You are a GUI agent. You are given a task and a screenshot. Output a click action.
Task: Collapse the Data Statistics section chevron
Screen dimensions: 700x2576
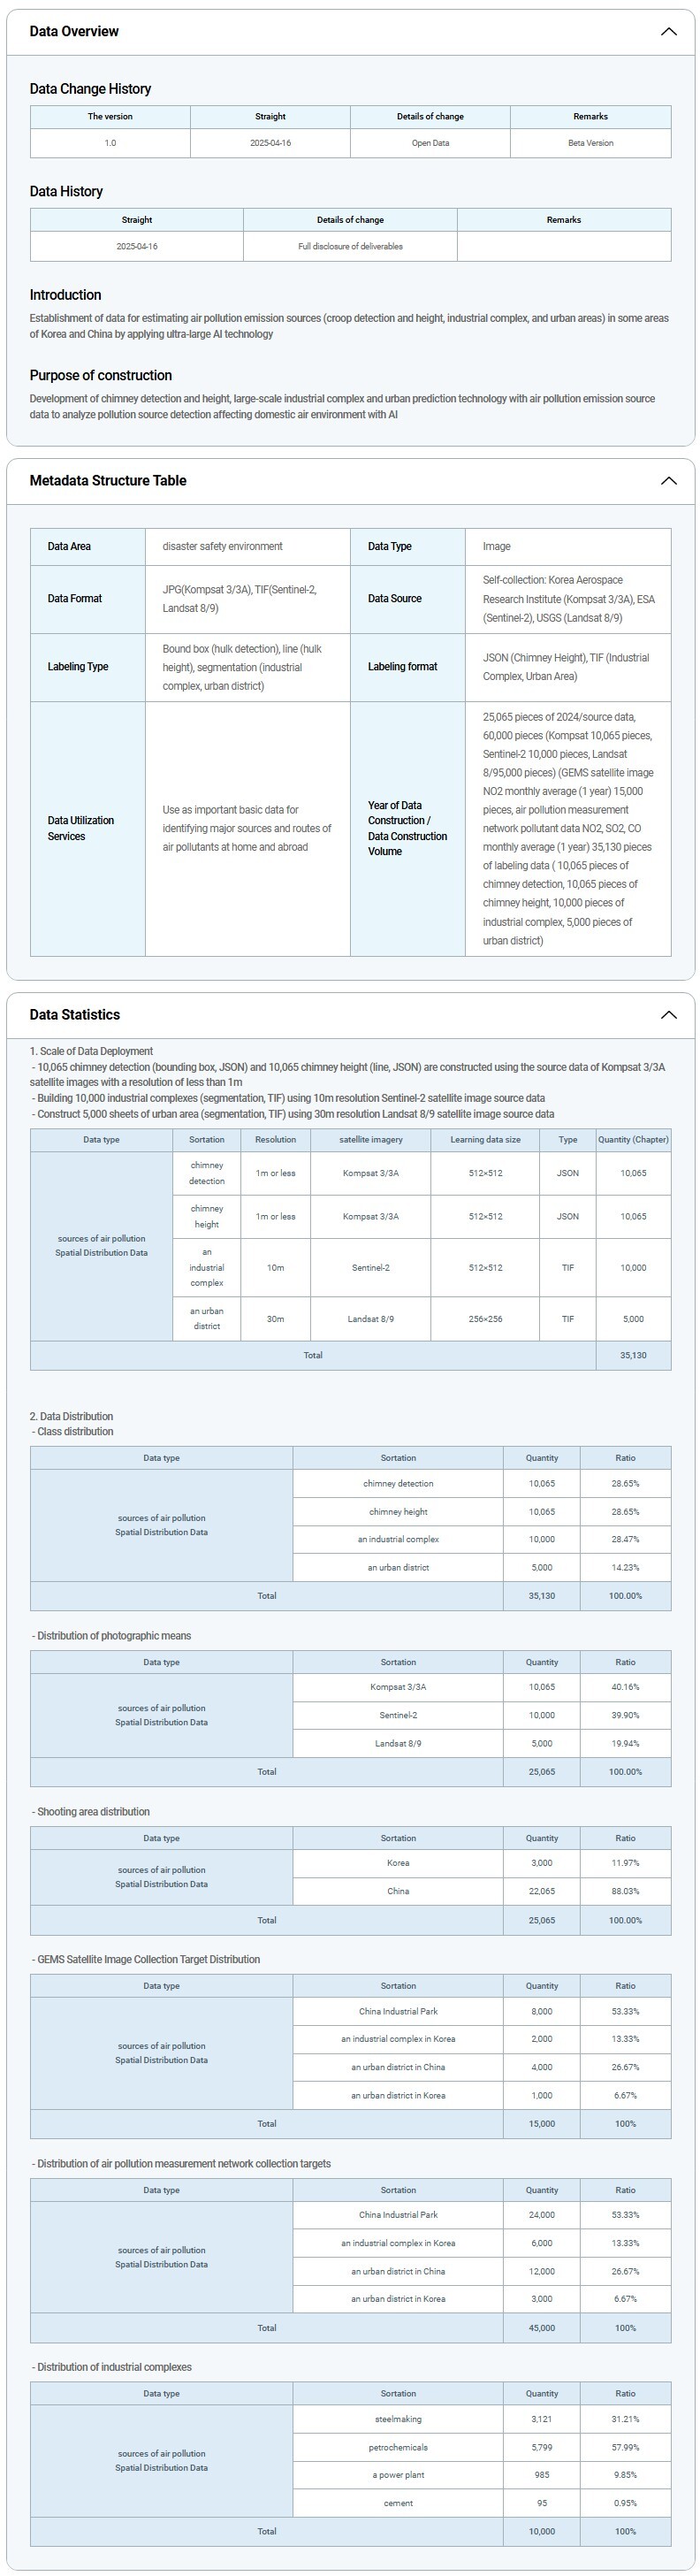click(x=668, y=1015)
